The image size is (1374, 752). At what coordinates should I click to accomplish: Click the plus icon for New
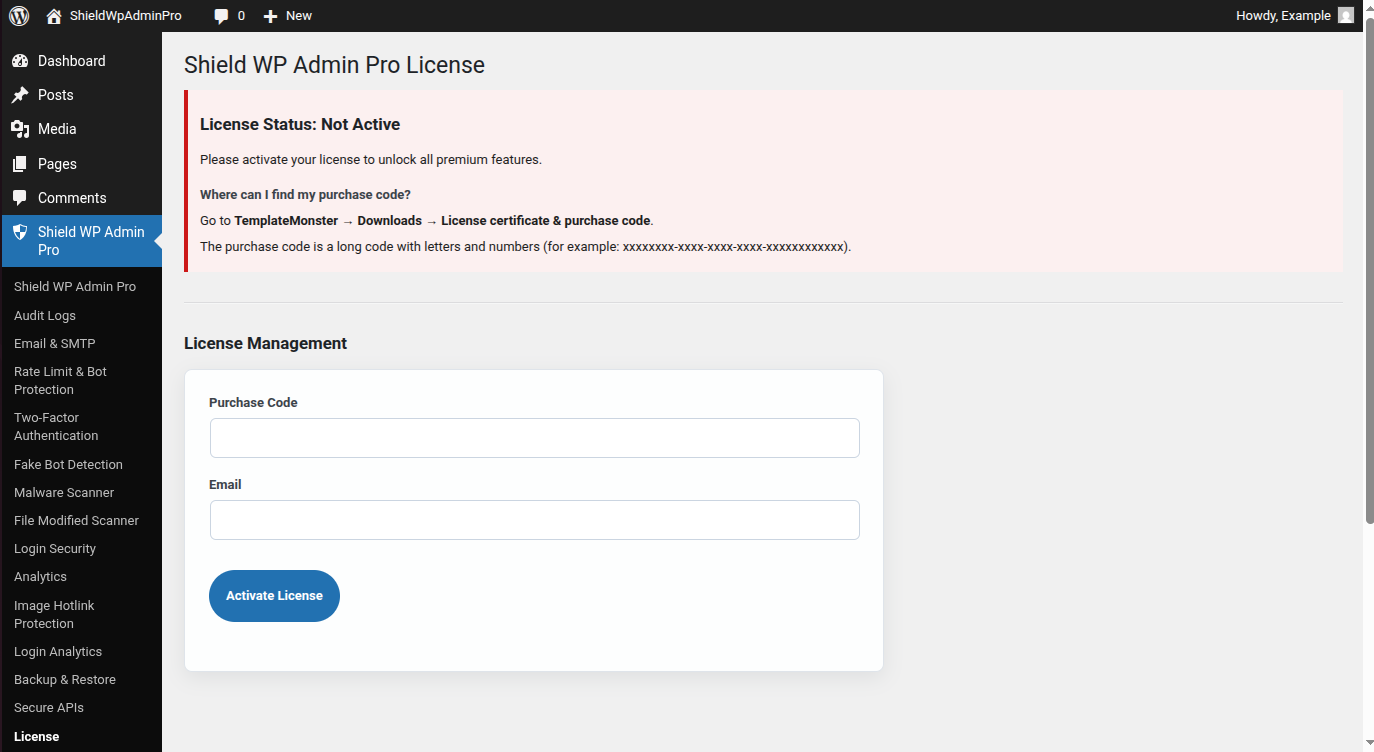coord(270,16)
